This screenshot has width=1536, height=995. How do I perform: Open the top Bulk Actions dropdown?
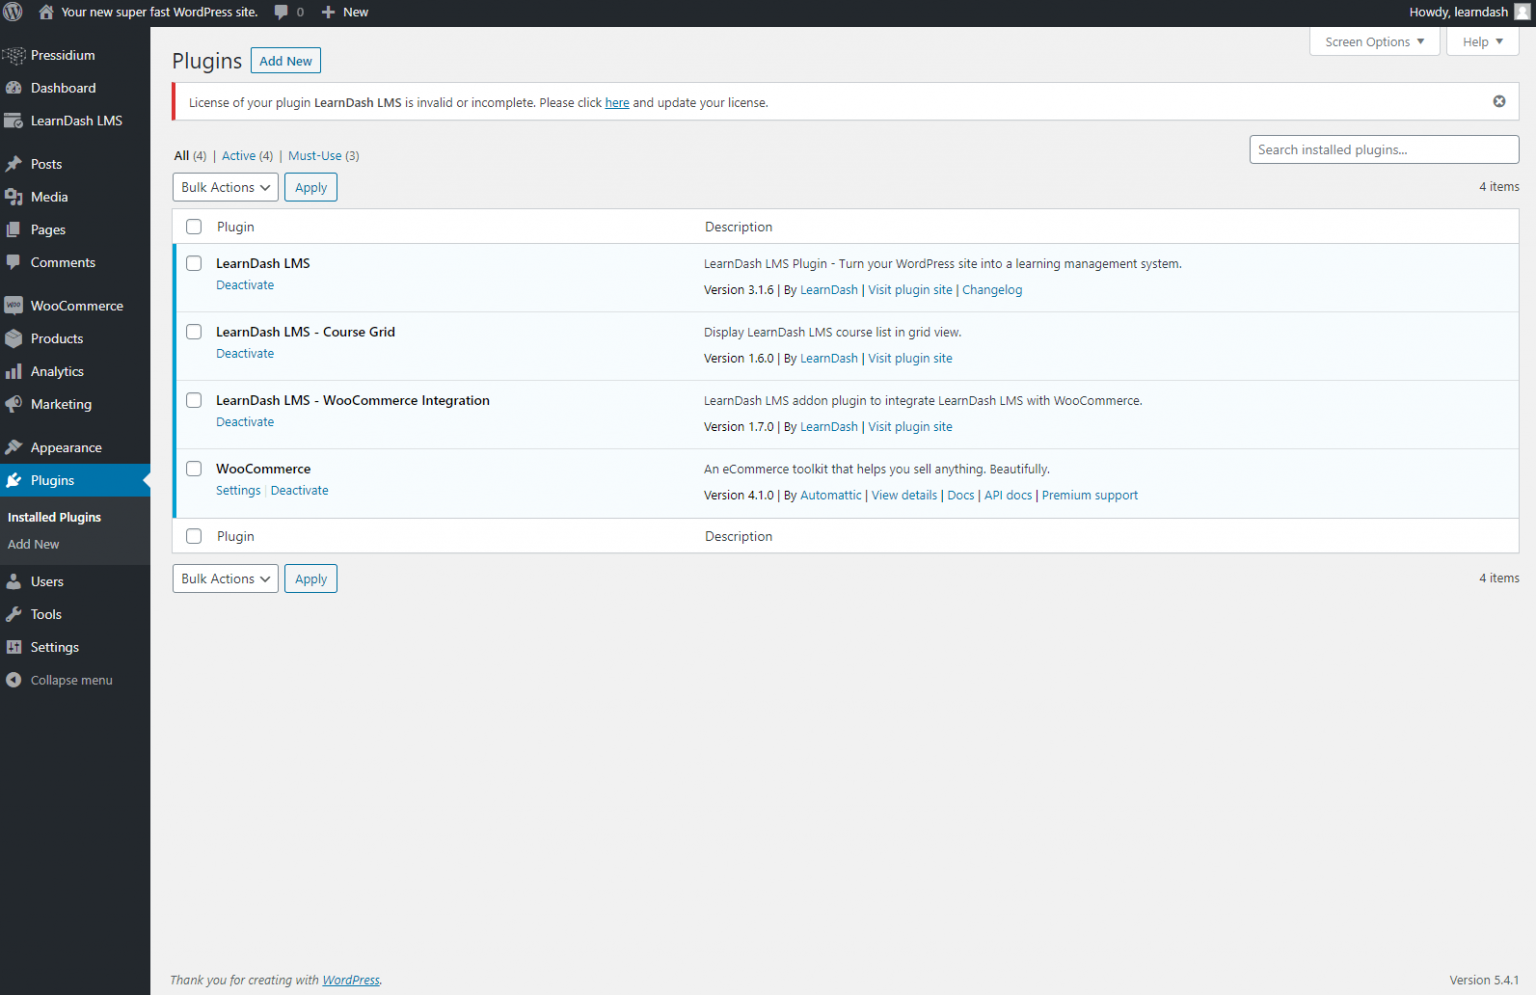[225, 187]
